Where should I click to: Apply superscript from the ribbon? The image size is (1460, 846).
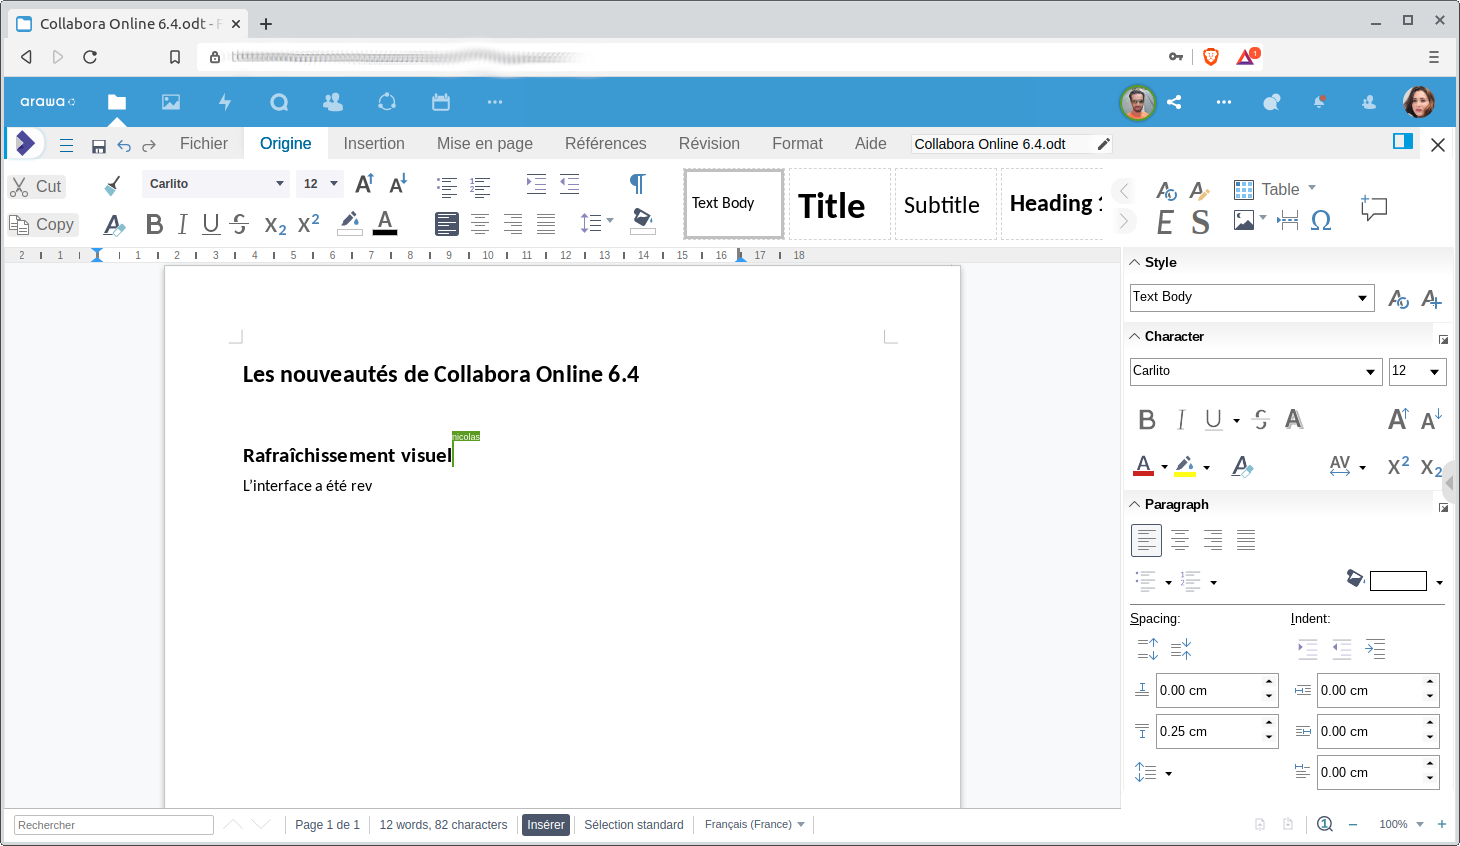click(309, 223)
